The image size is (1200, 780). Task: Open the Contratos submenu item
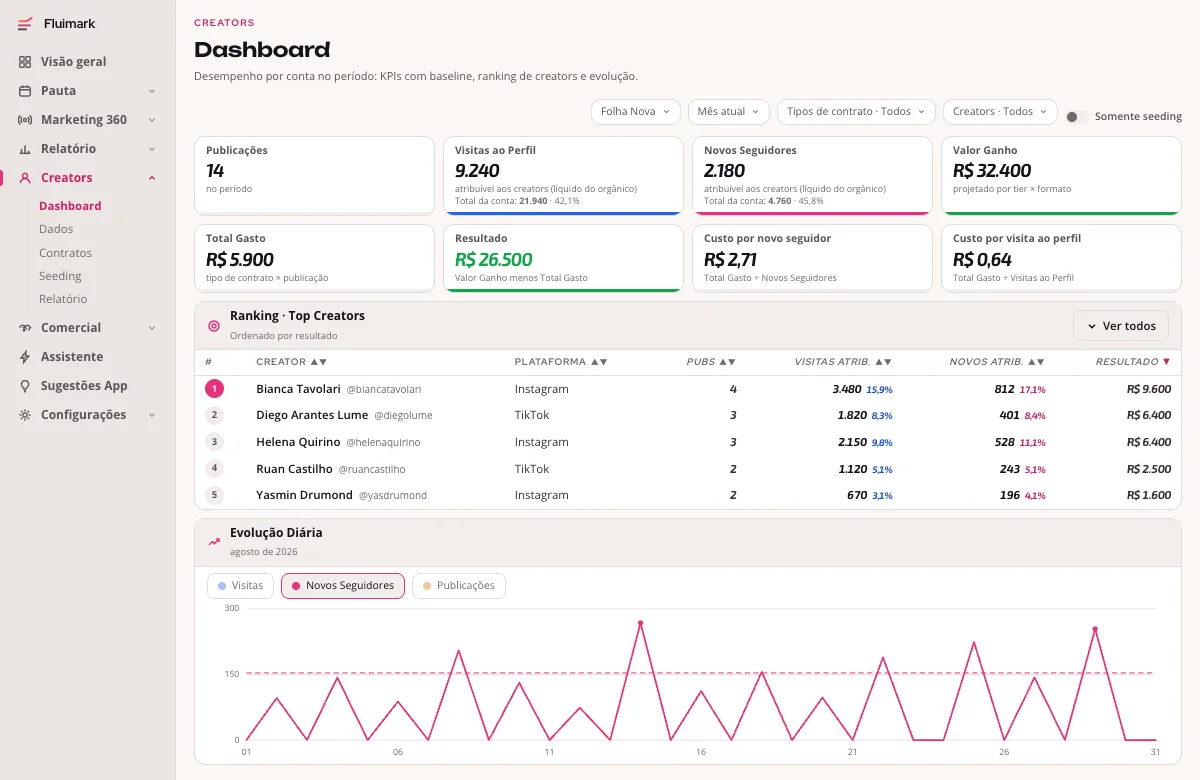tap(65, 253)
